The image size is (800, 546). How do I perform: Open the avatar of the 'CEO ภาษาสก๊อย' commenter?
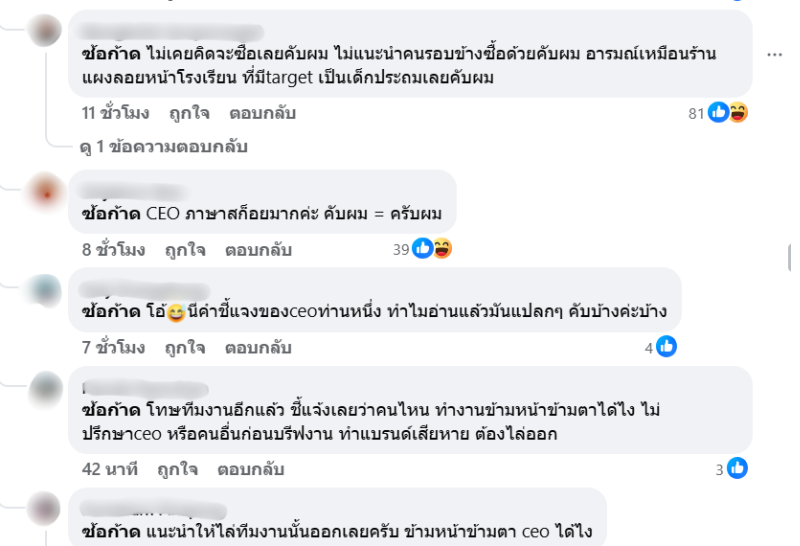tap(47, 190)
